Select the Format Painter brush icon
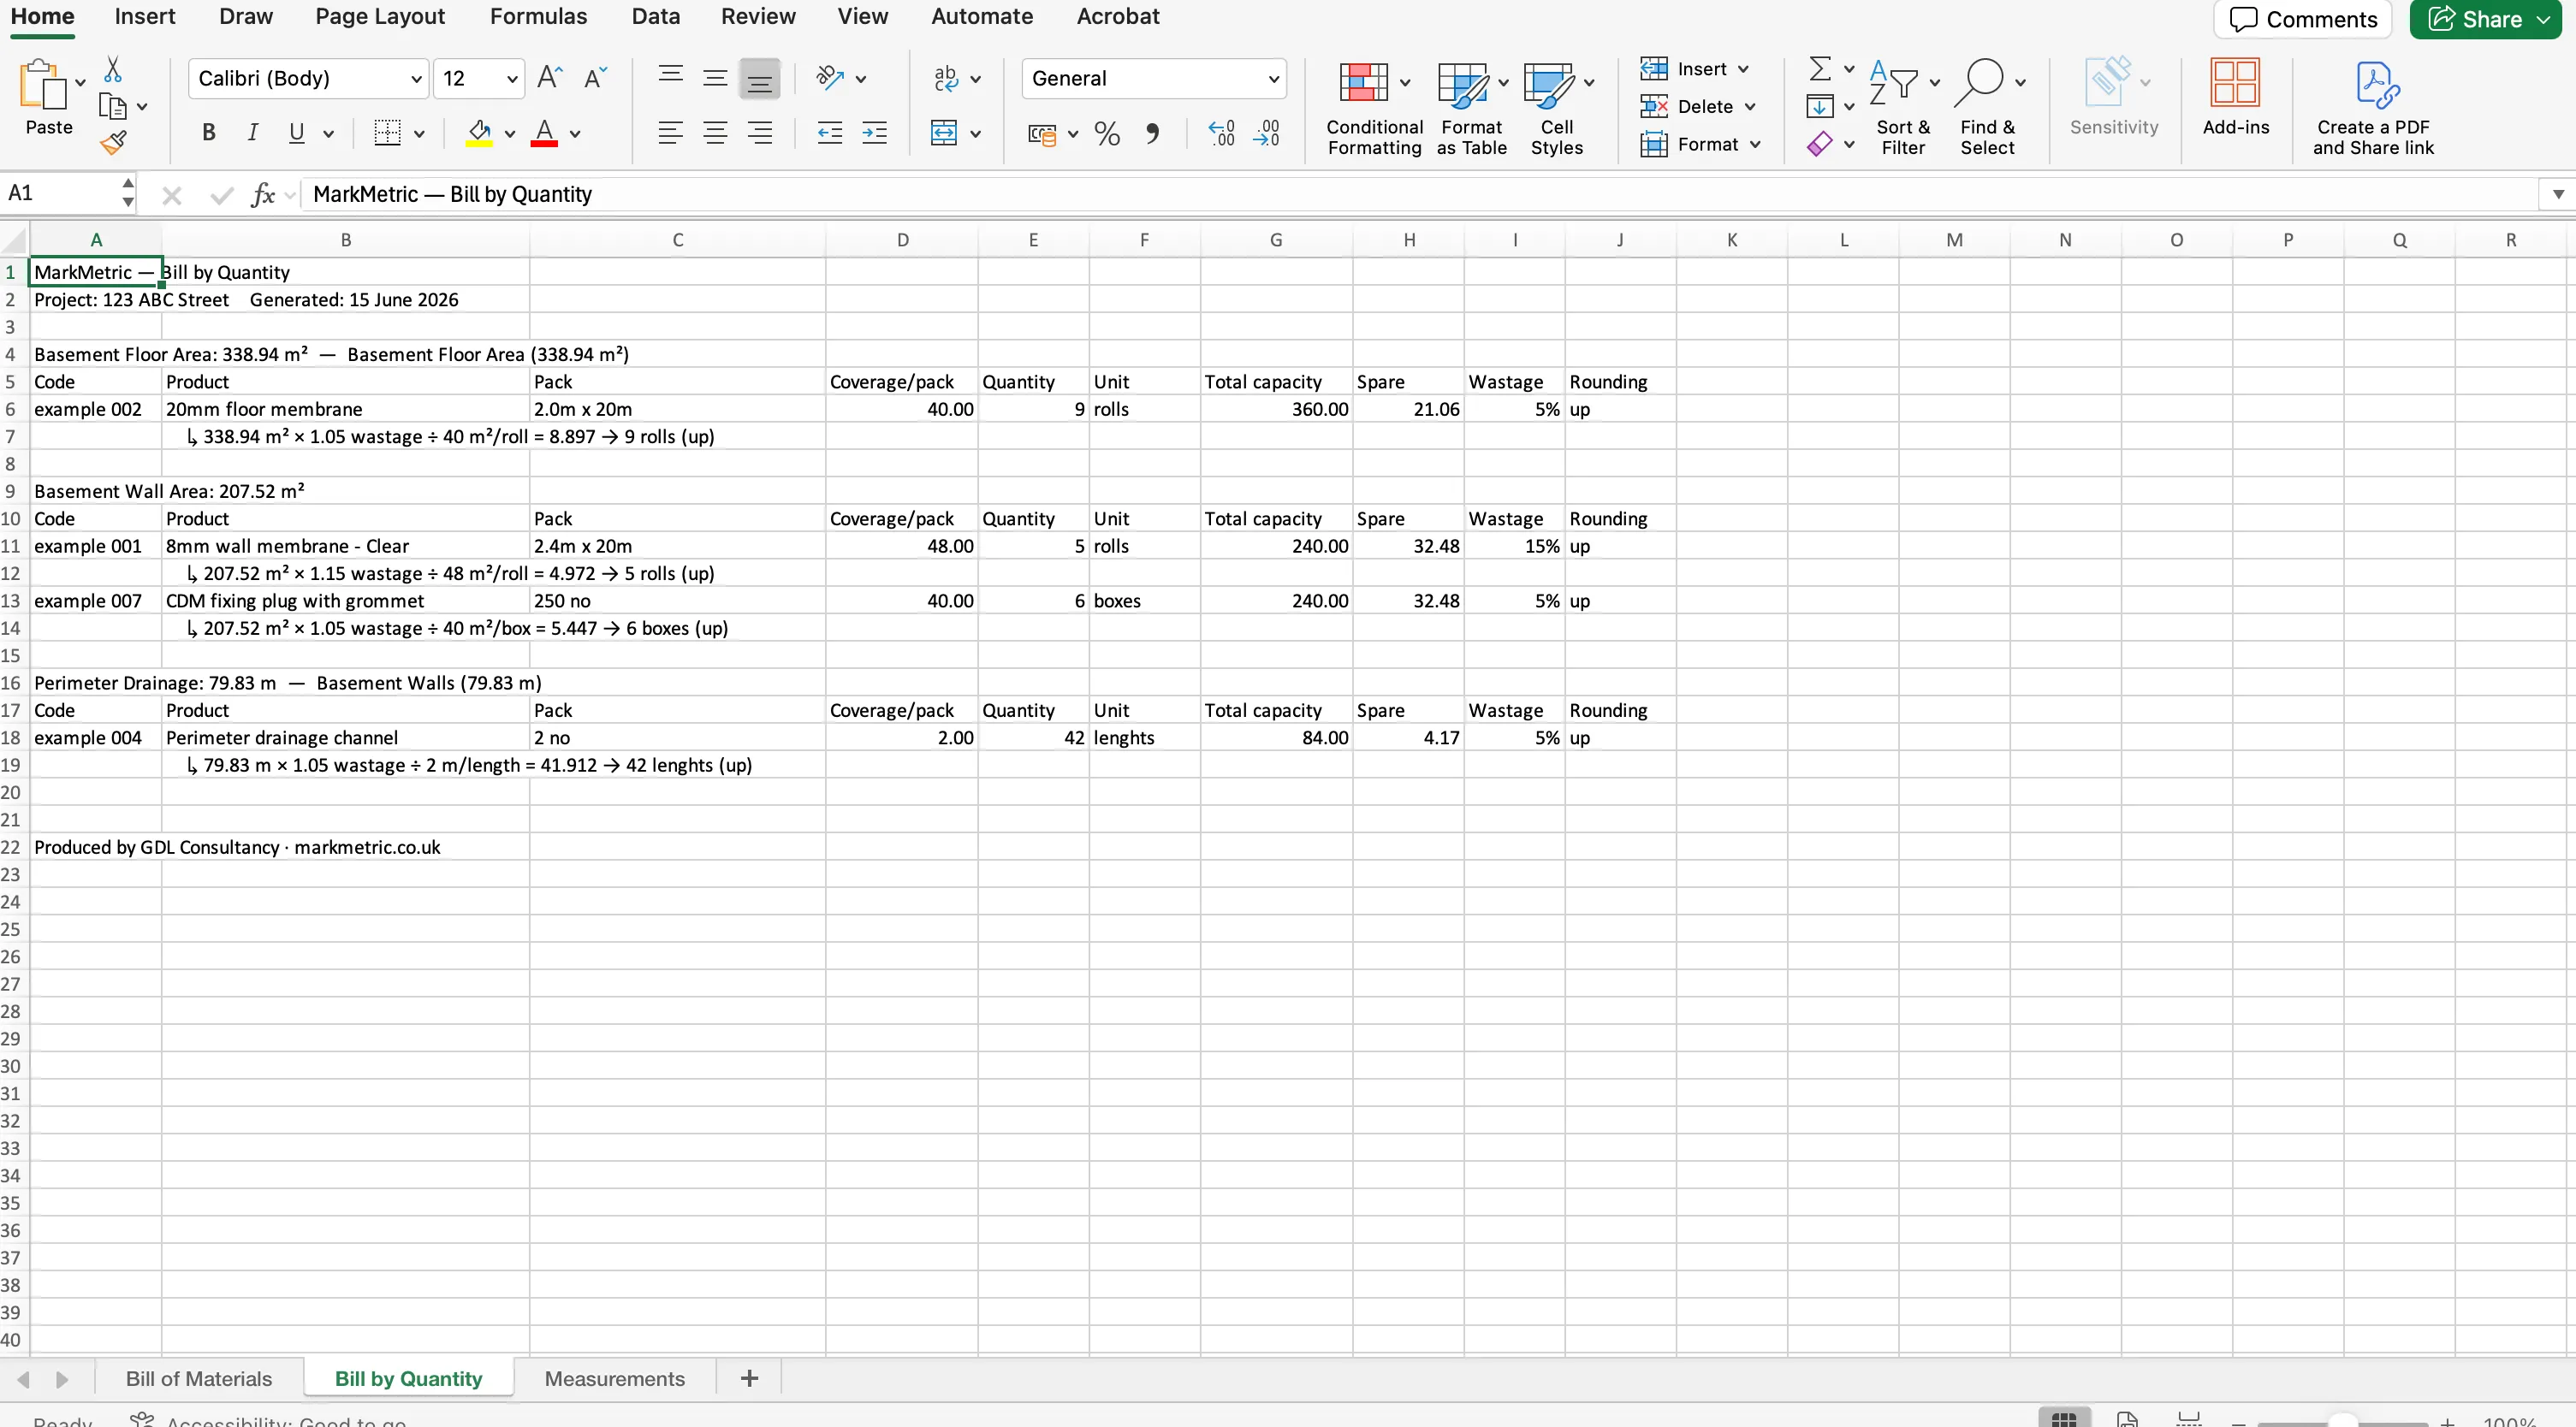The image size is (2576, 1427). pos(113,143)
